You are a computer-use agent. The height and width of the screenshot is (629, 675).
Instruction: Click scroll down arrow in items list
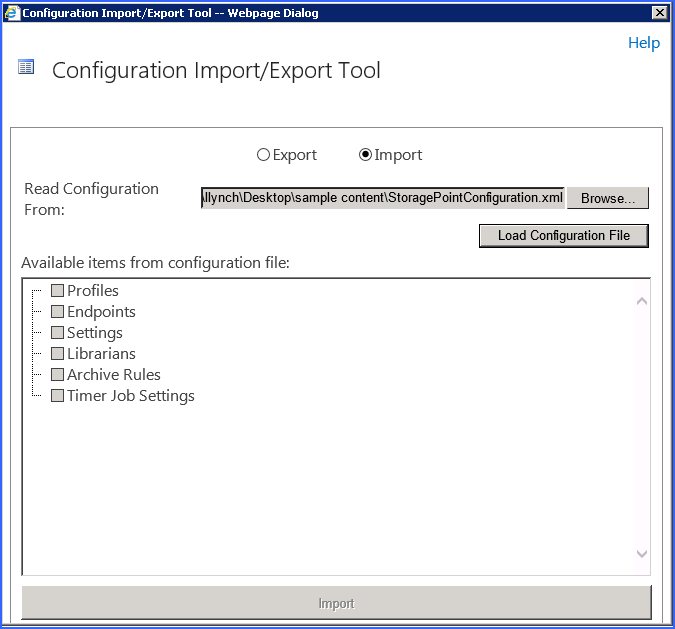[x=642, y=553]
